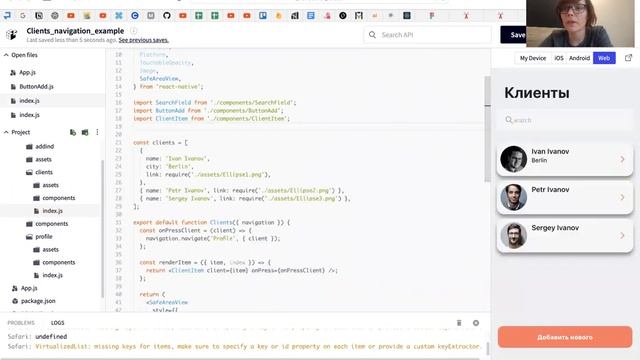Click the Sergey Ivanov avatar photo
640x360 pixels.
coord(513,236)
